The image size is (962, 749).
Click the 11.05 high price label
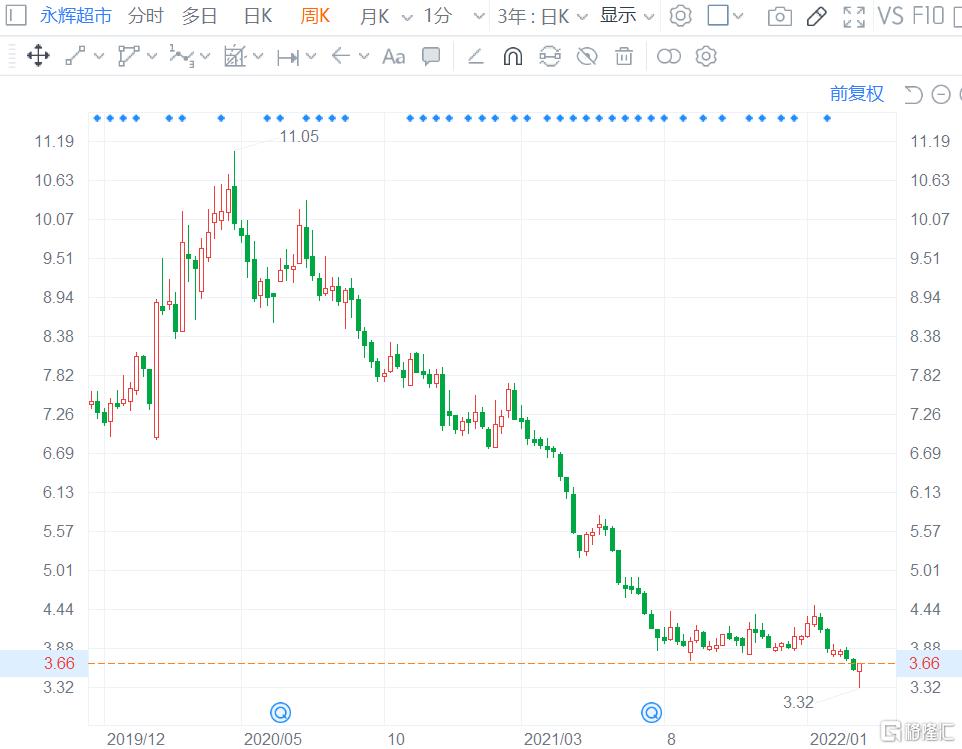tap(299, 136)
